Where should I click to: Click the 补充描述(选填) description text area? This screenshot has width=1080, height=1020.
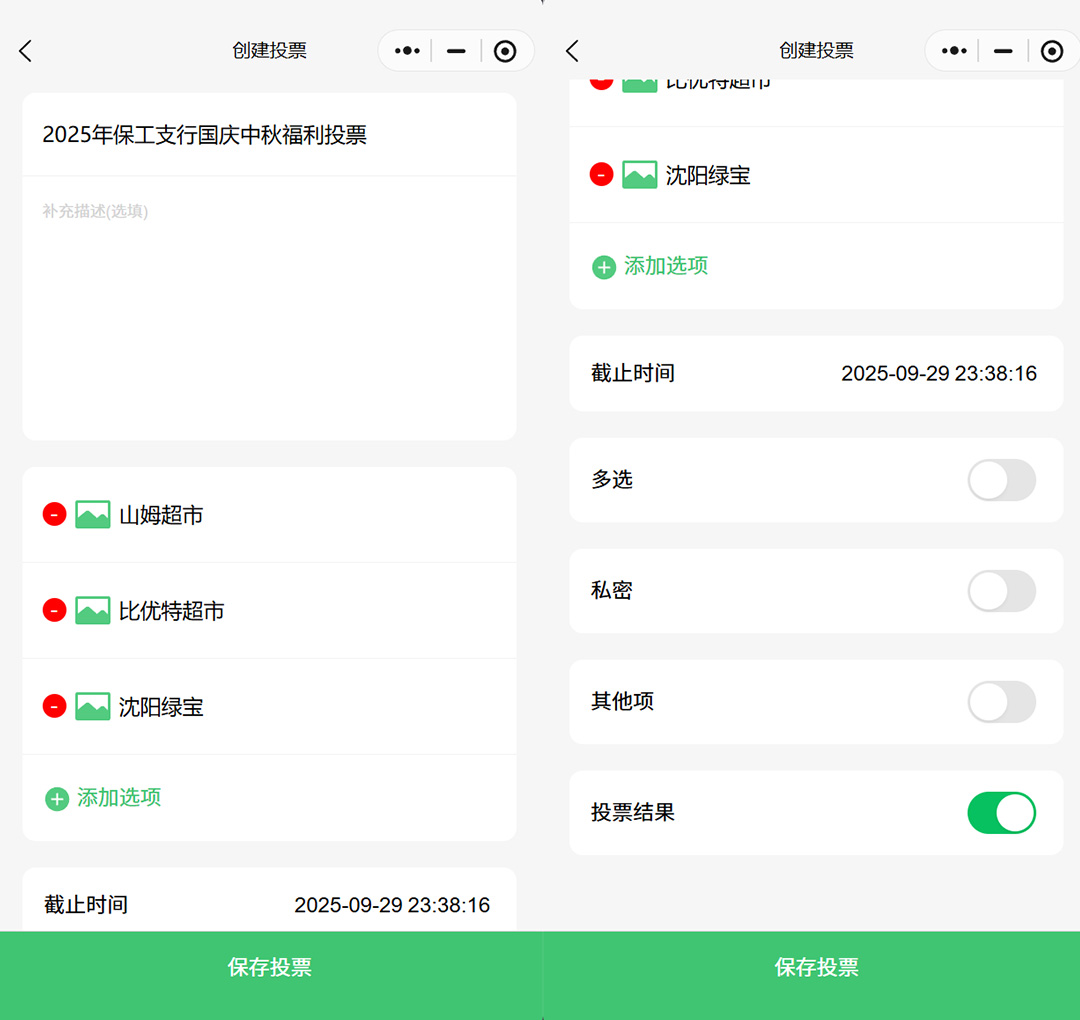pyautogui.click(x=269, y=300)
